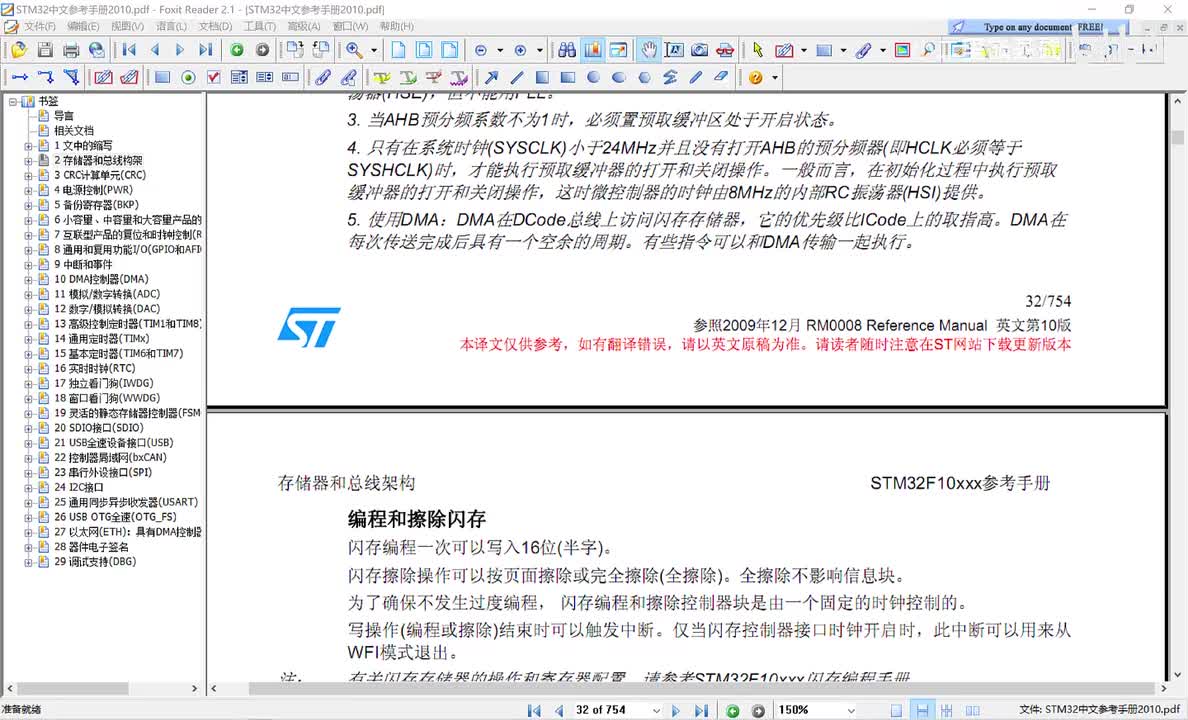Print the document via the printer icon
The height and width of the screenshot is (720, 1188).
[x=70, y=50]
